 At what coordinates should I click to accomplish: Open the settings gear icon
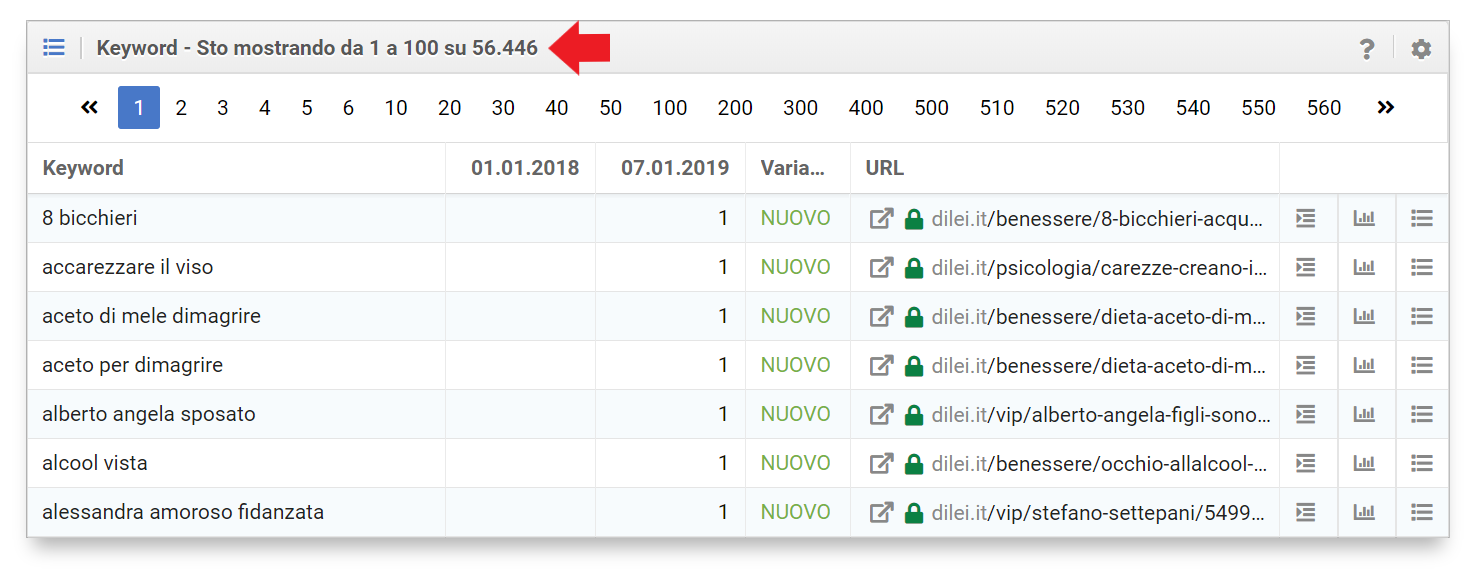point(1421,48)
